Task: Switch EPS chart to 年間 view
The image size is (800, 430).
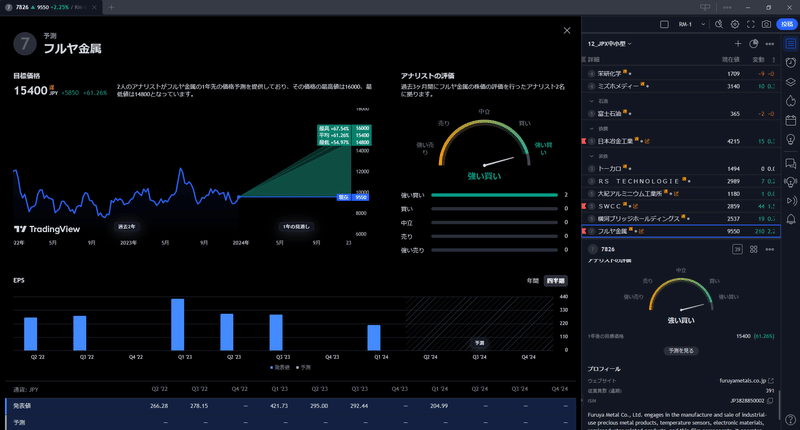Action: 533,281
